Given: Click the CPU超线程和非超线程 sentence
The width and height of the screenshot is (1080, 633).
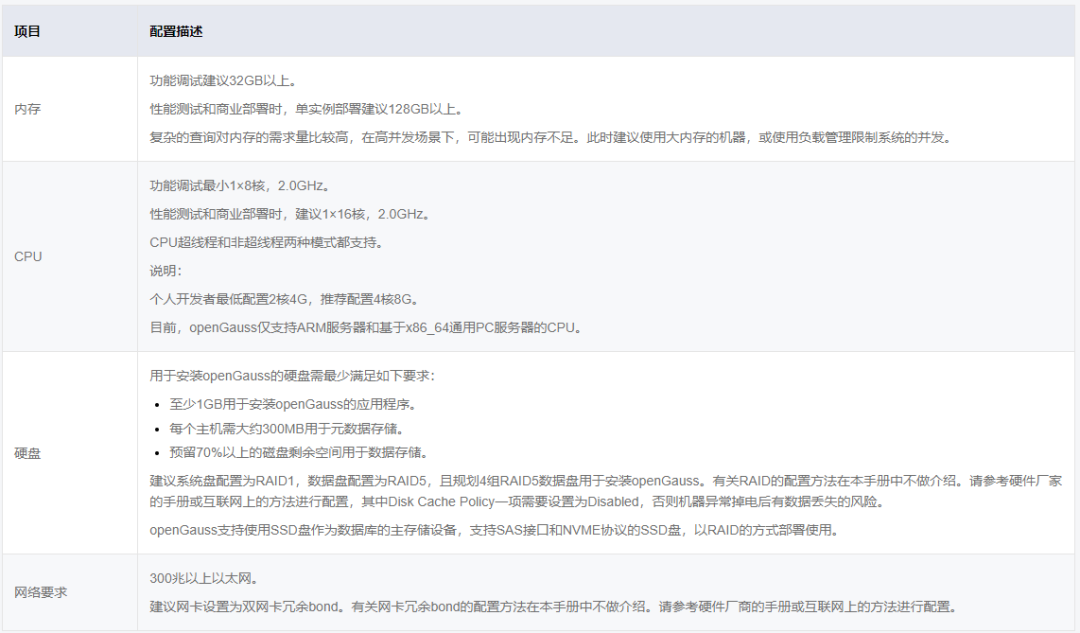Looking at the screenshot, I should tap(267, 242).
